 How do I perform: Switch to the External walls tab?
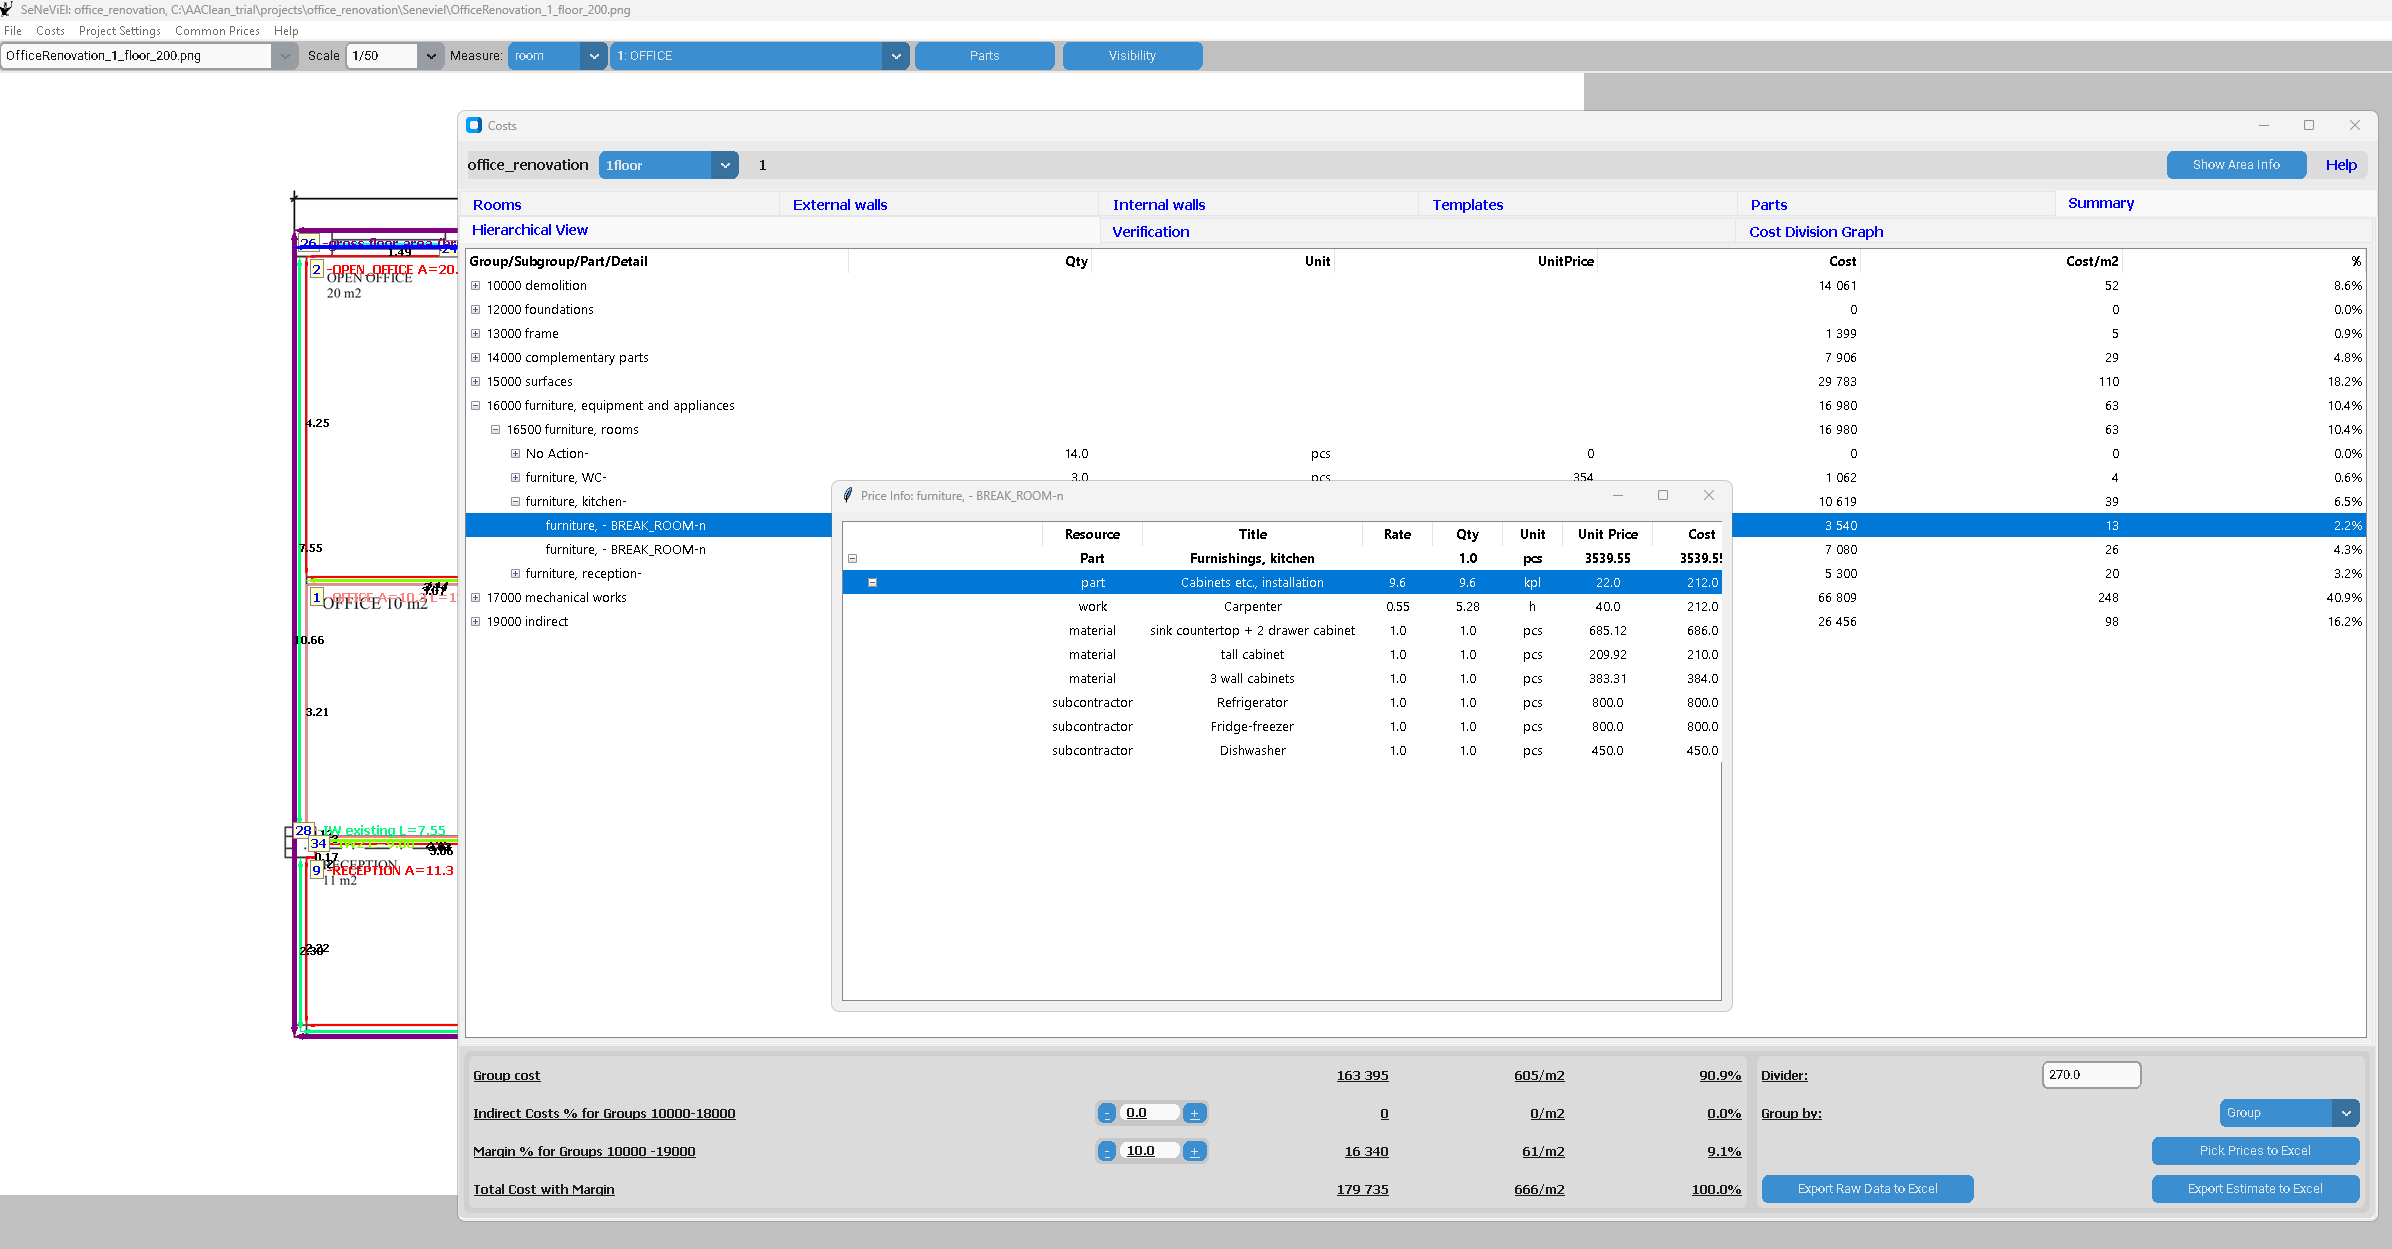coord(840,205)
